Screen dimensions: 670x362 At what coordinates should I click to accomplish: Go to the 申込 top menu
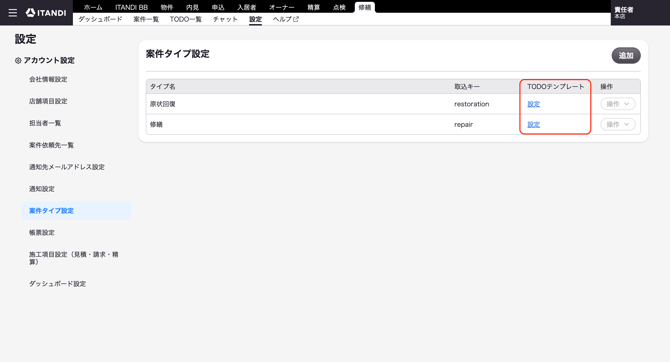coord(218,7)
